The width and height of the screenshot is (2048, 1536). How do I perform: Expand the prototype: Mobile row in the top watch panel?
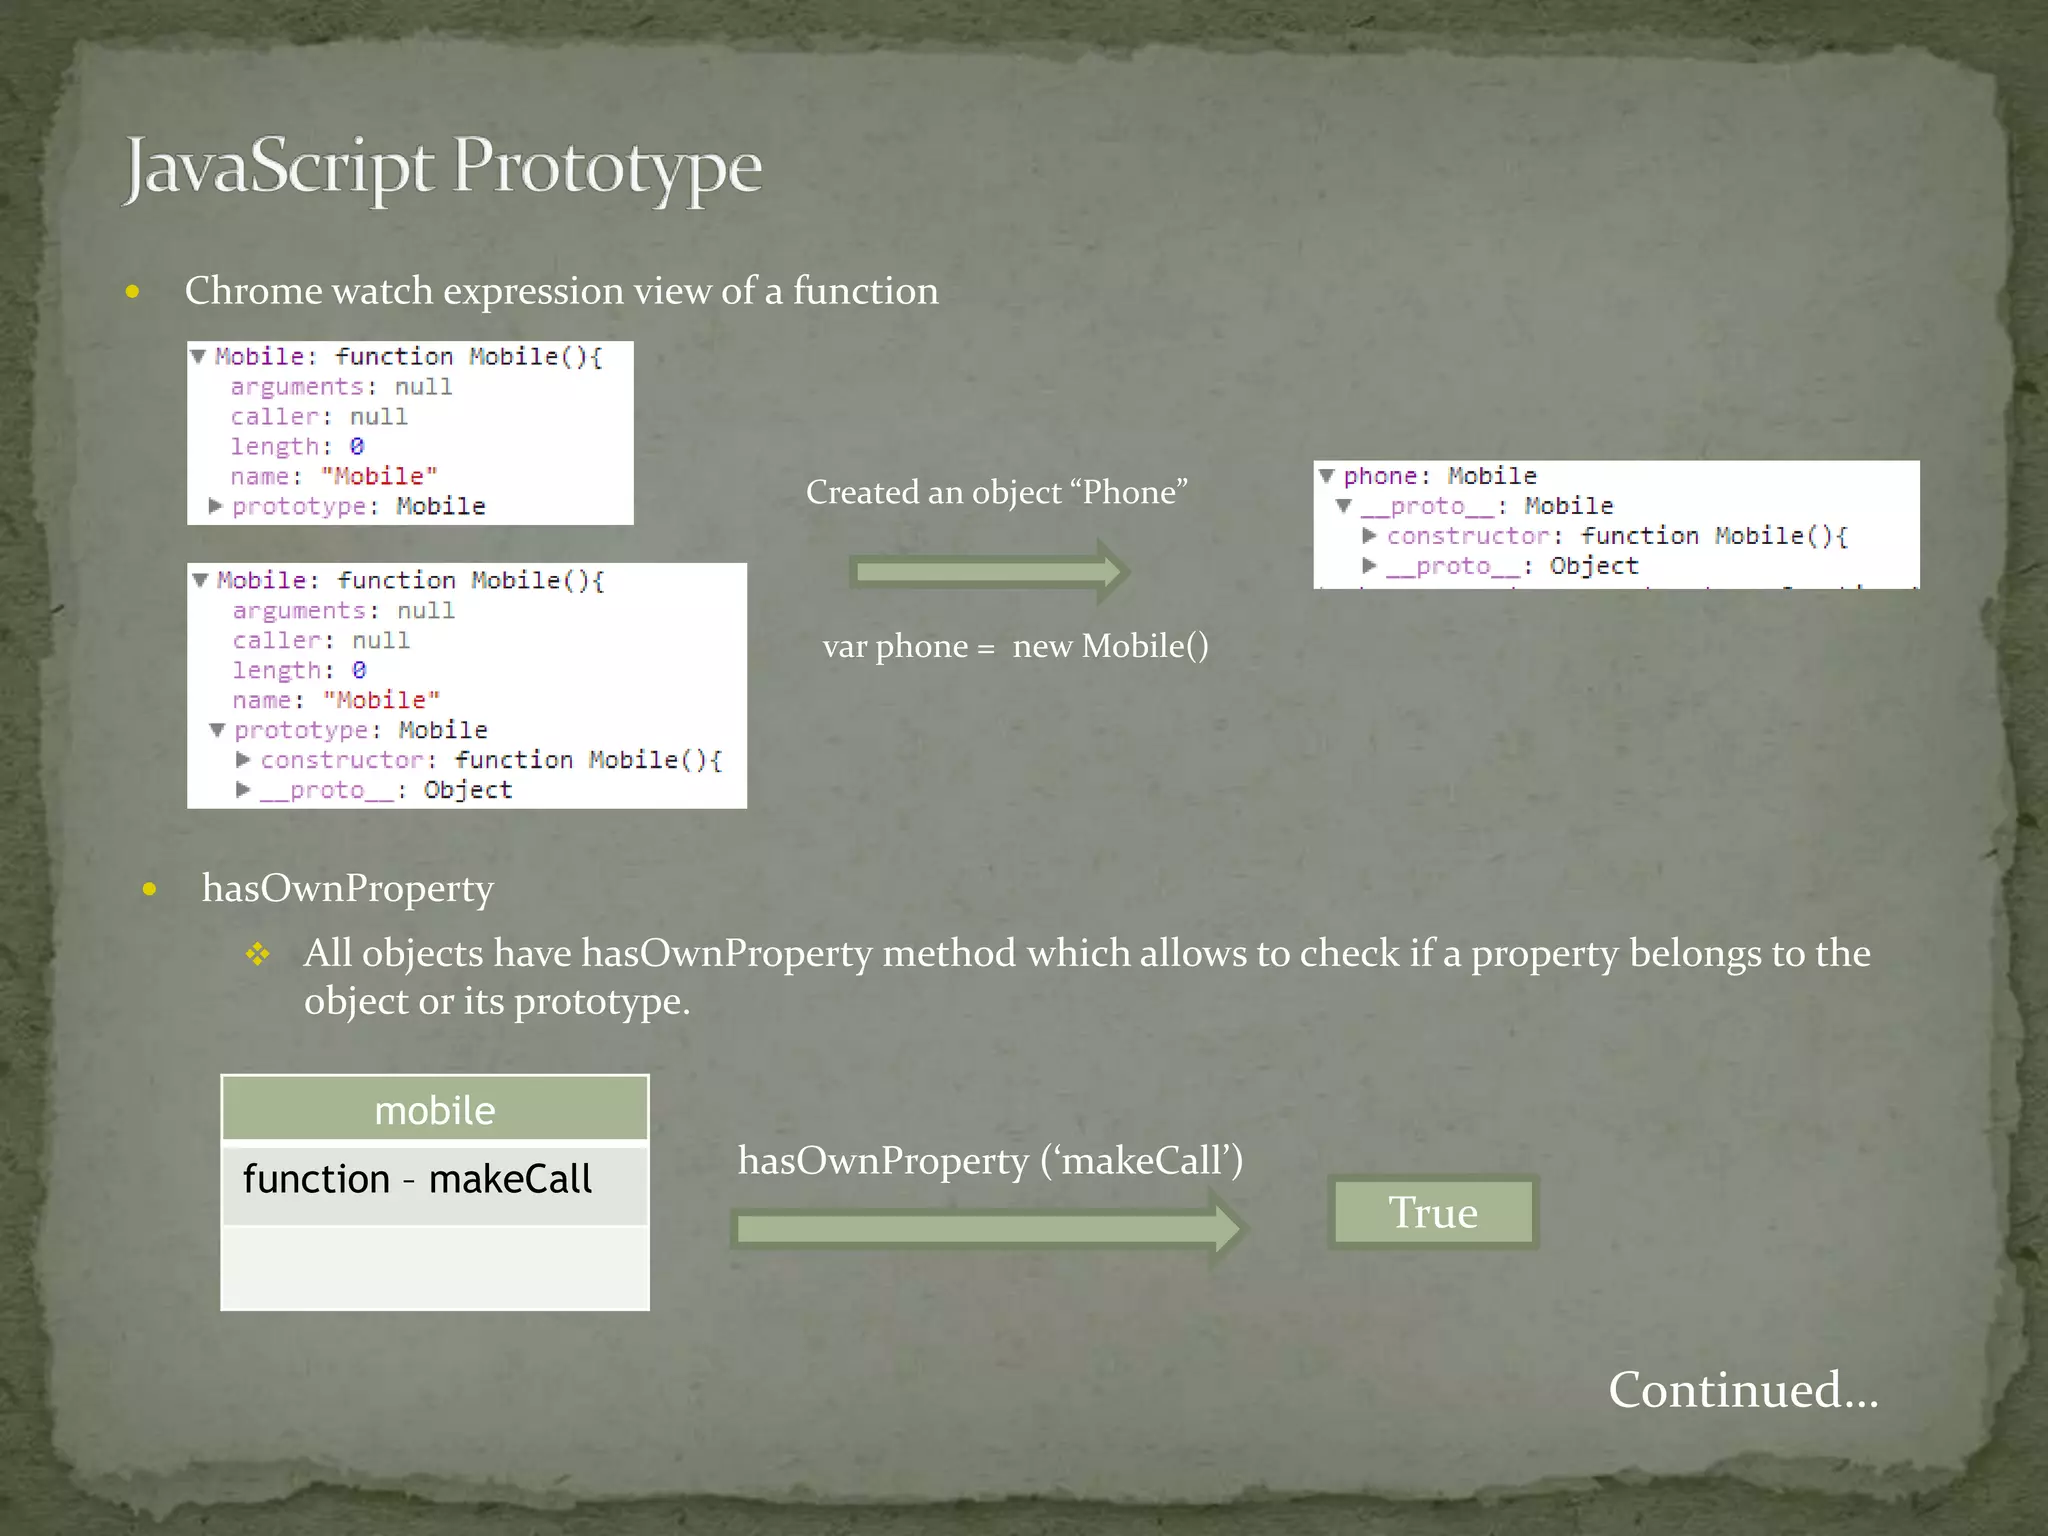coord(215,507)
